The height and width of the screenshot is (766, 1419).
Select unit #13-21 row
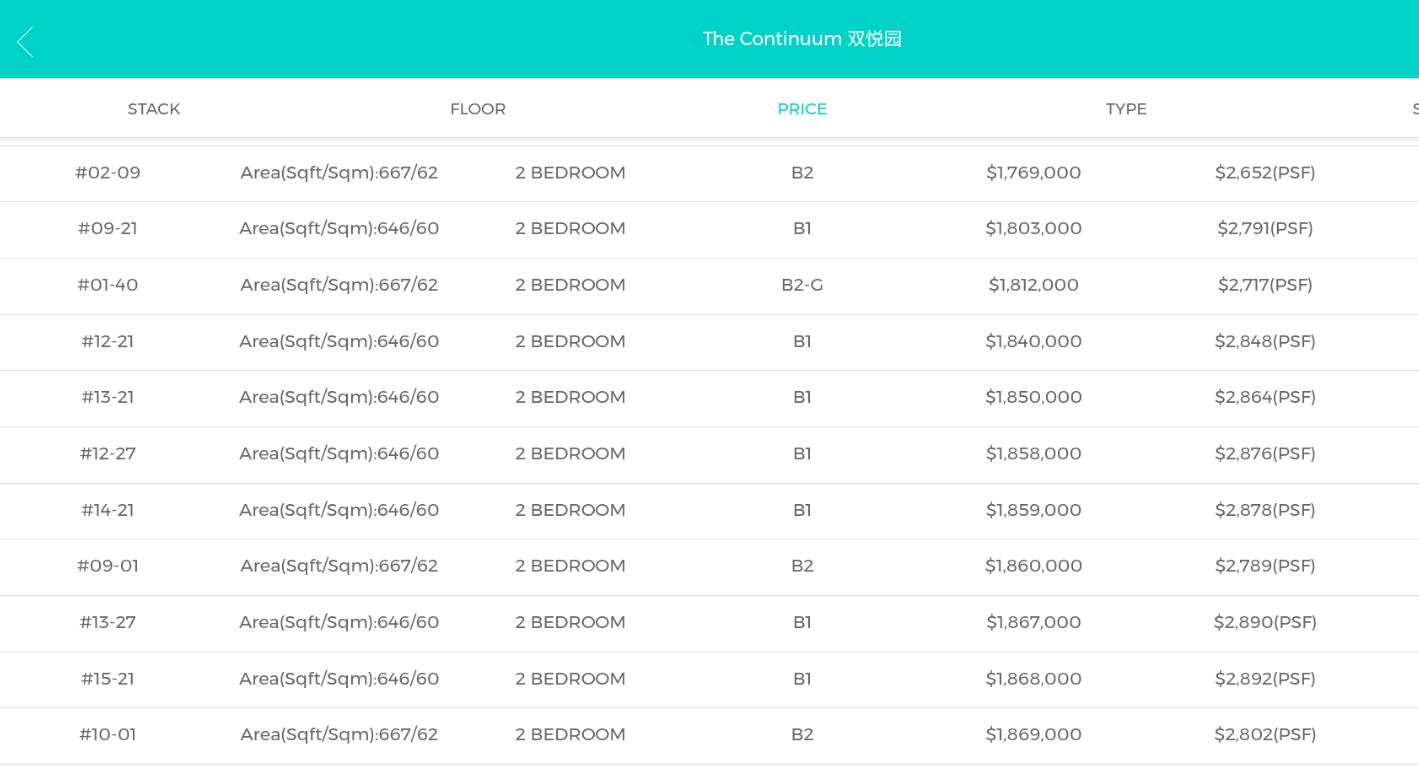108,397
